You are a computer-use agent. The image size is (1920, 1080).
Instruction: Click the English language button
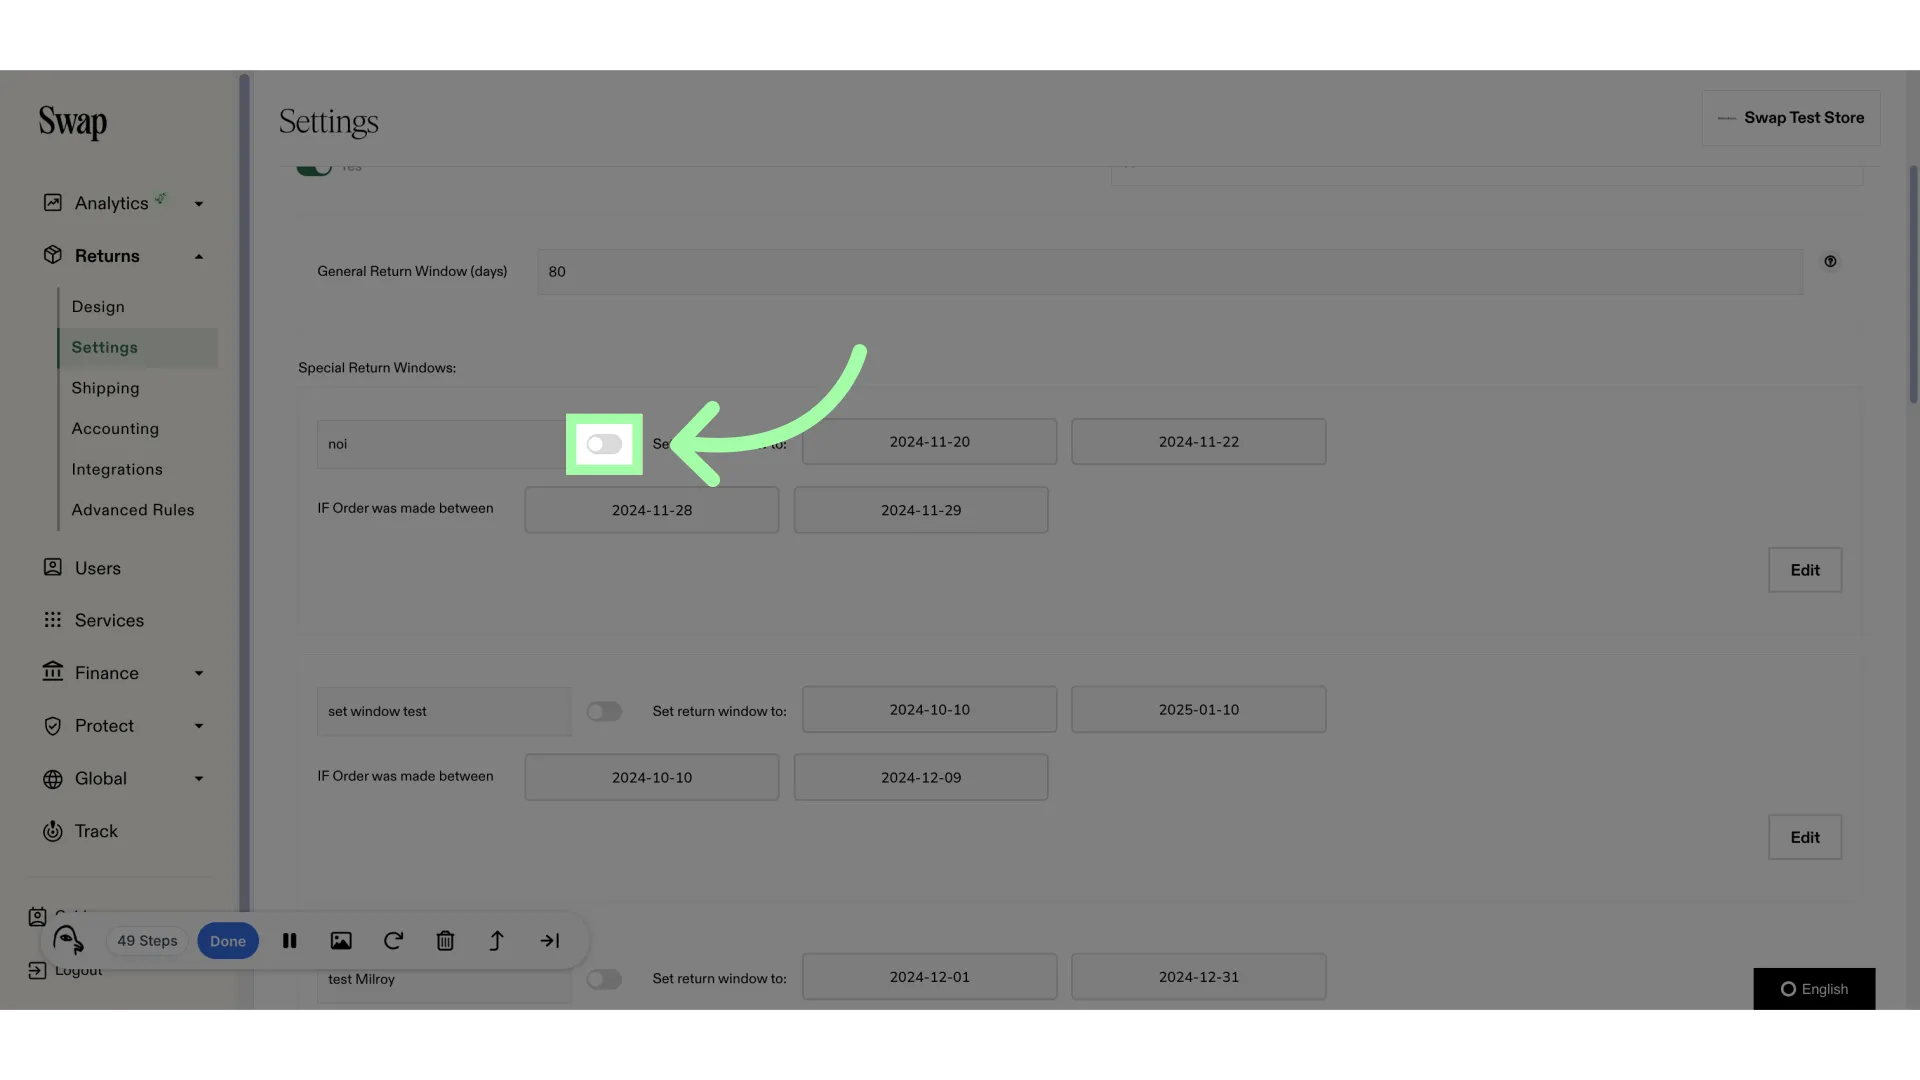coord(1814,989)
